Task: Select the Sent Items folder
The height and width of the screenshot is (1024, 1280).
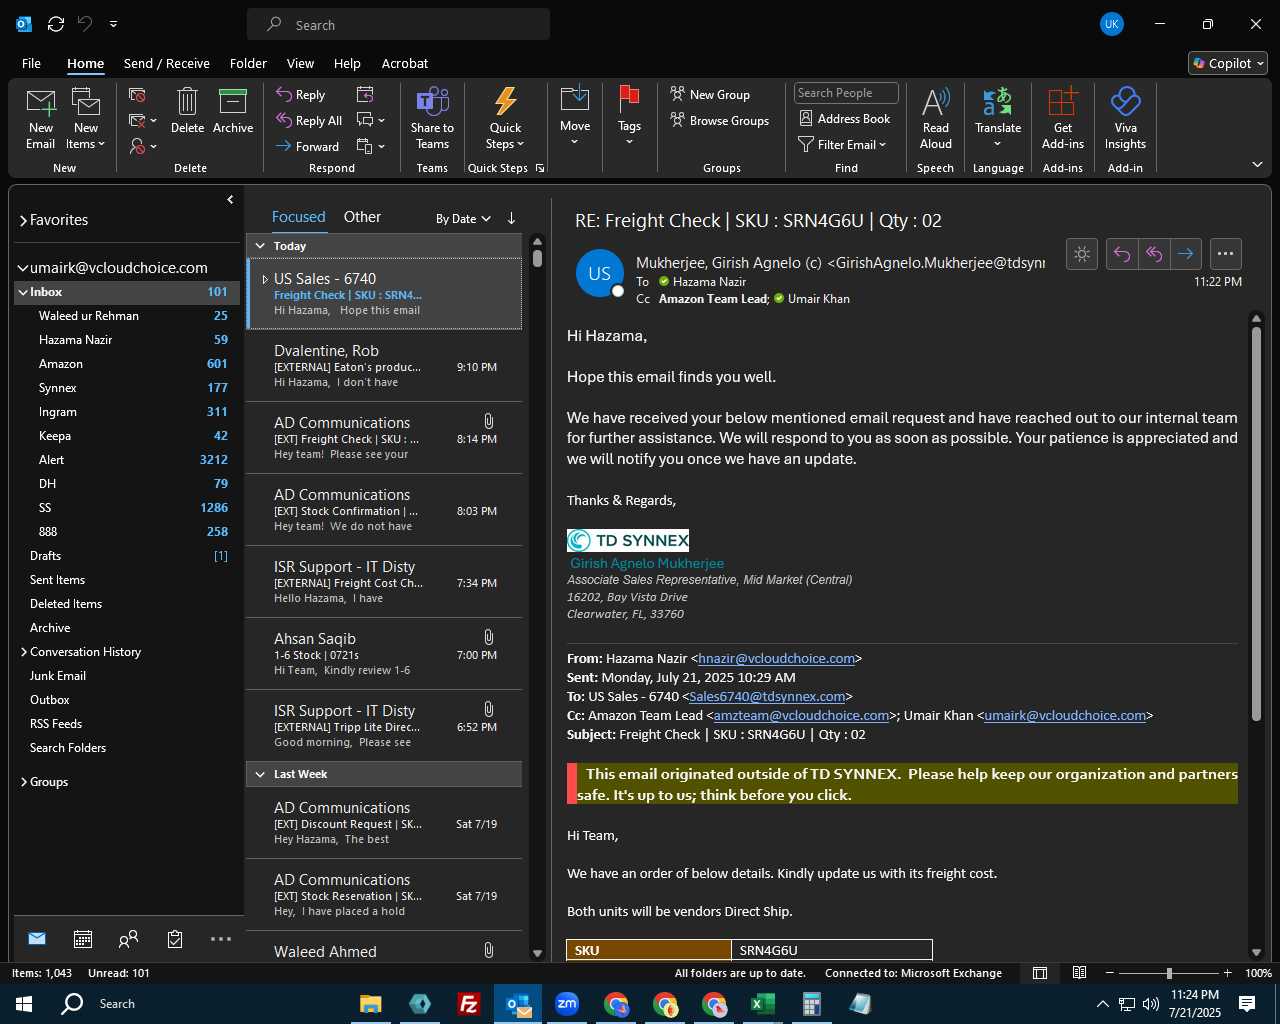Action: coord(57,580)
